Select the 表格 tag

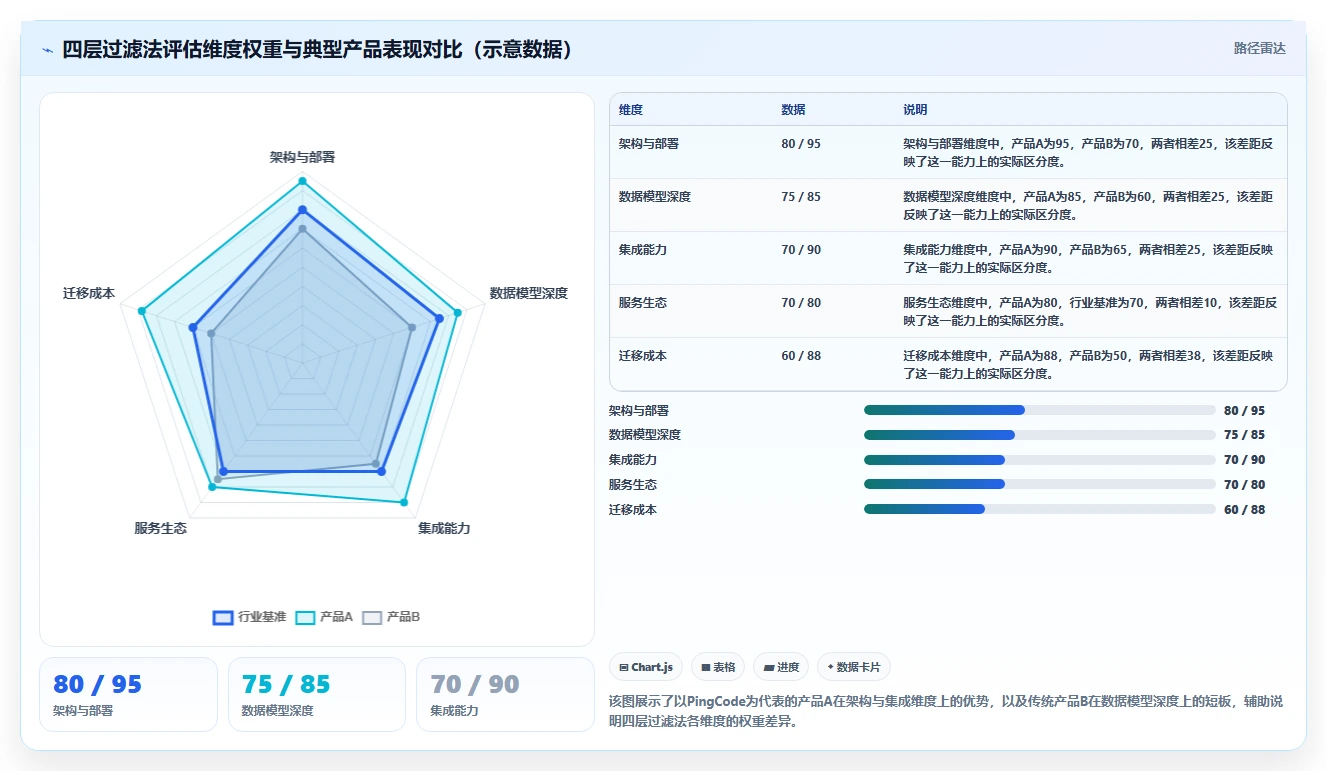[718, 667]
